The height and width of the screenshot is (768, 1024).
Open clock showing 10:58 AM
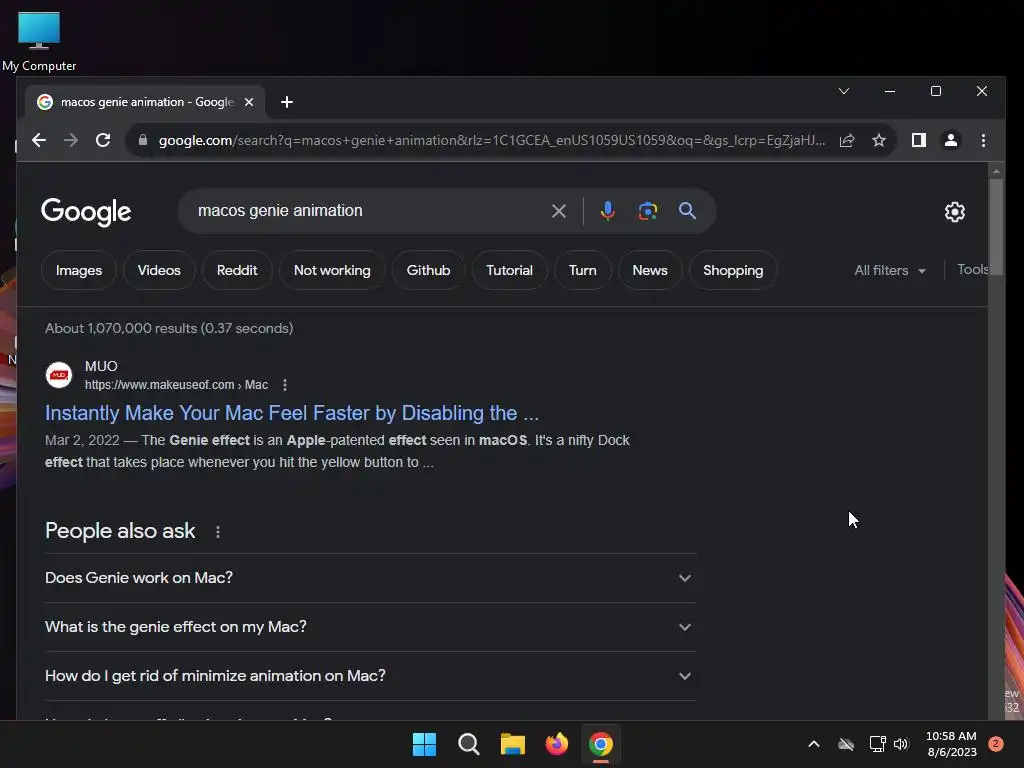click(x=952, y=744)
